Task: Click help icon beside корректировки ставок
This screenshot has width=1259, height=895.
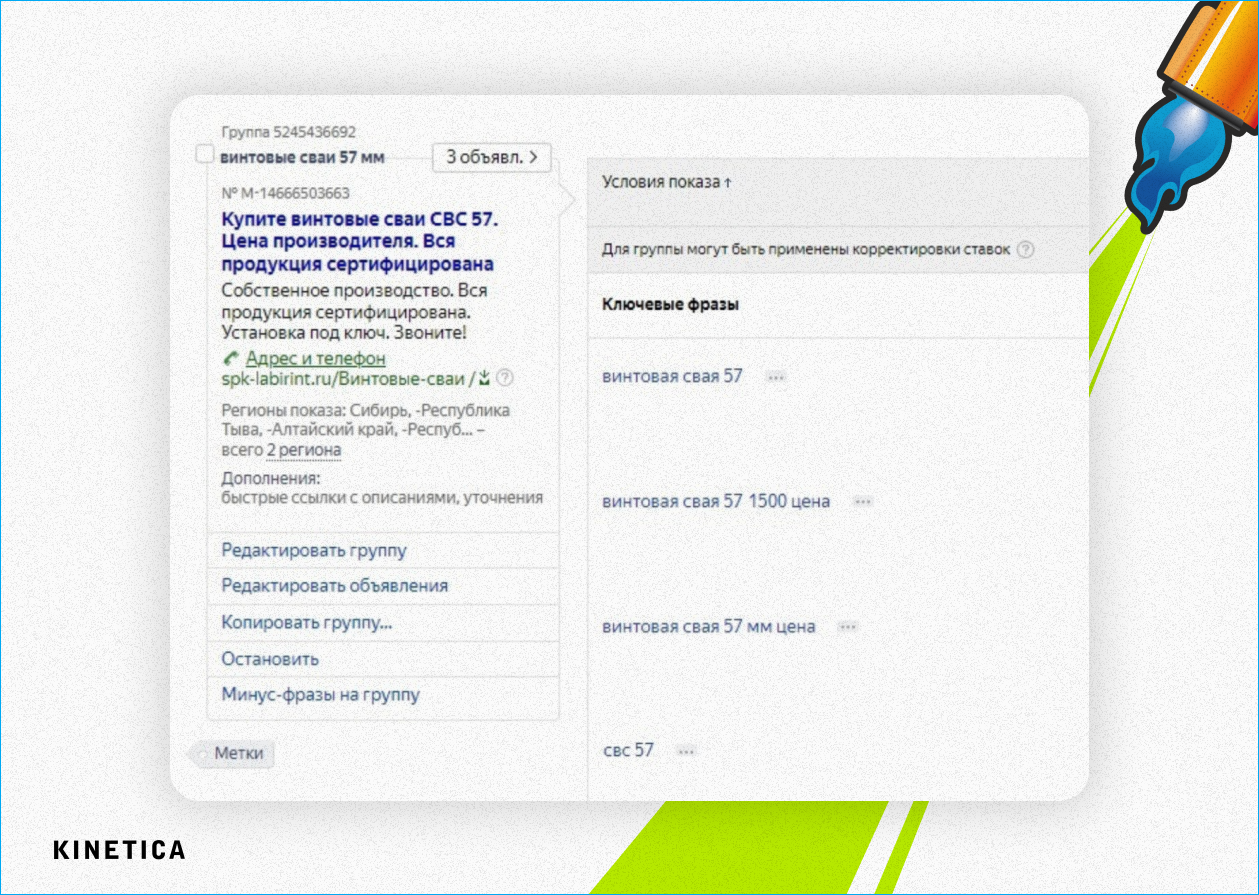Action: (x=1025, y=249)
